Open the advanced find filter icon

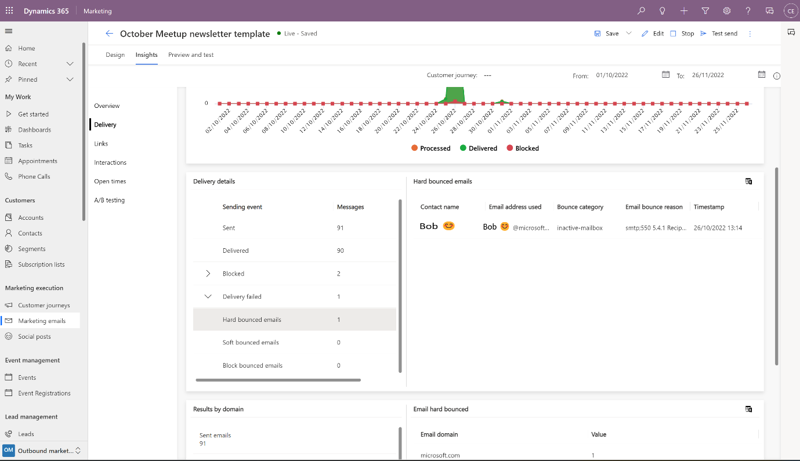click(x=705, y=11)
